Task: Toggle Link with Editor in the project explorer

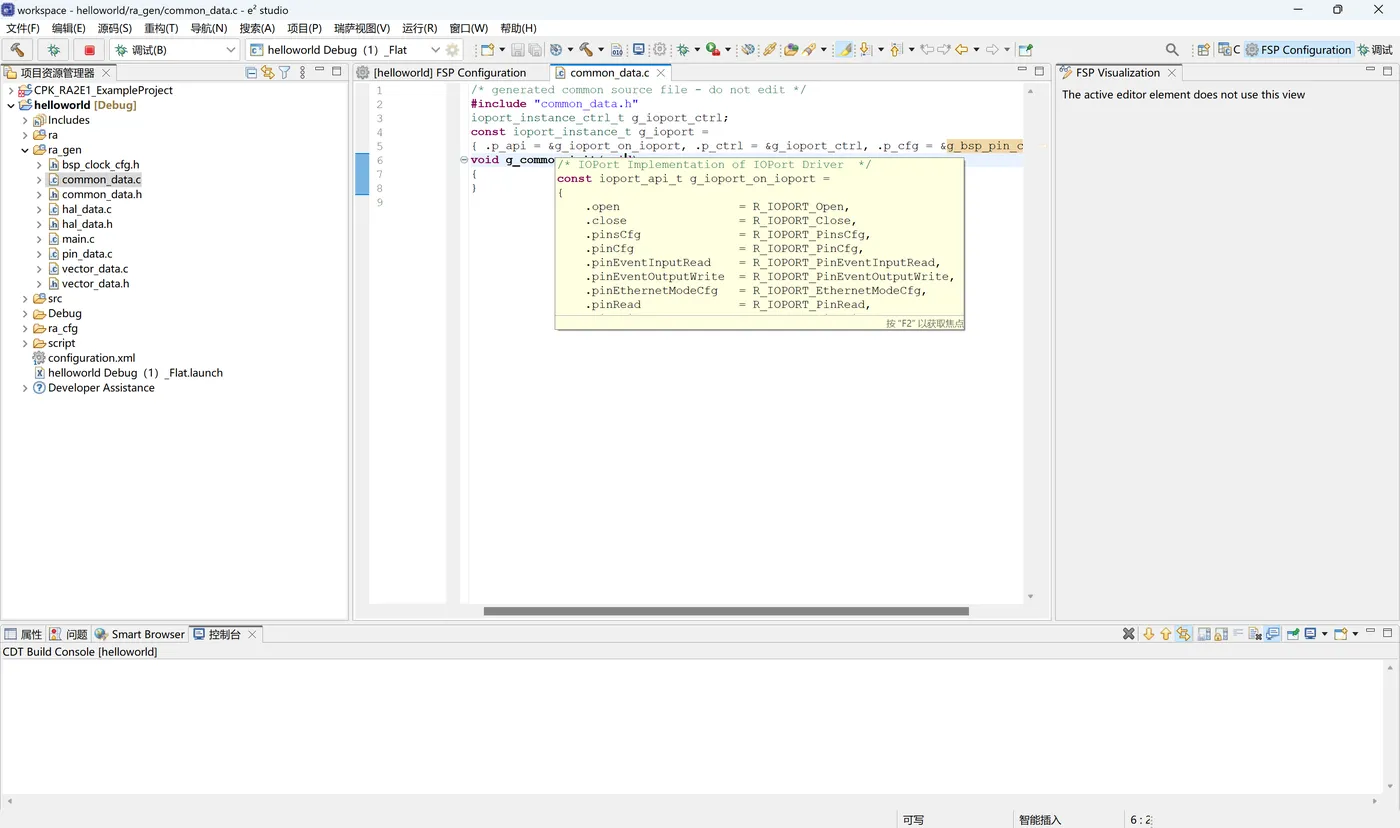Action: click(x=267, y=72)
